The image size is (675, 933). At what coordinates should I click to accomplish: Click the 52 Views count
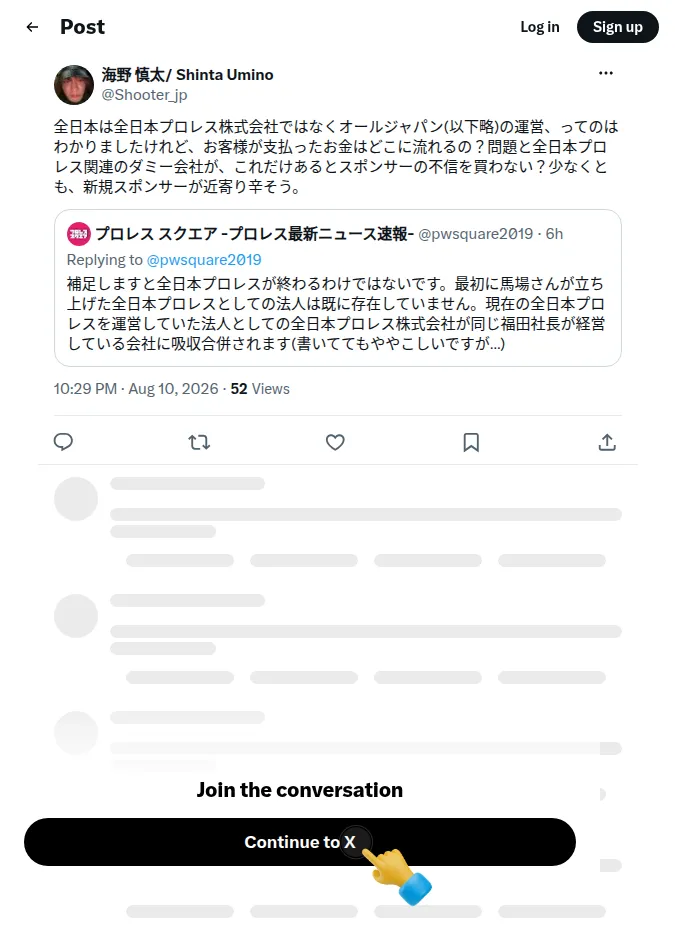click(260, 389)
